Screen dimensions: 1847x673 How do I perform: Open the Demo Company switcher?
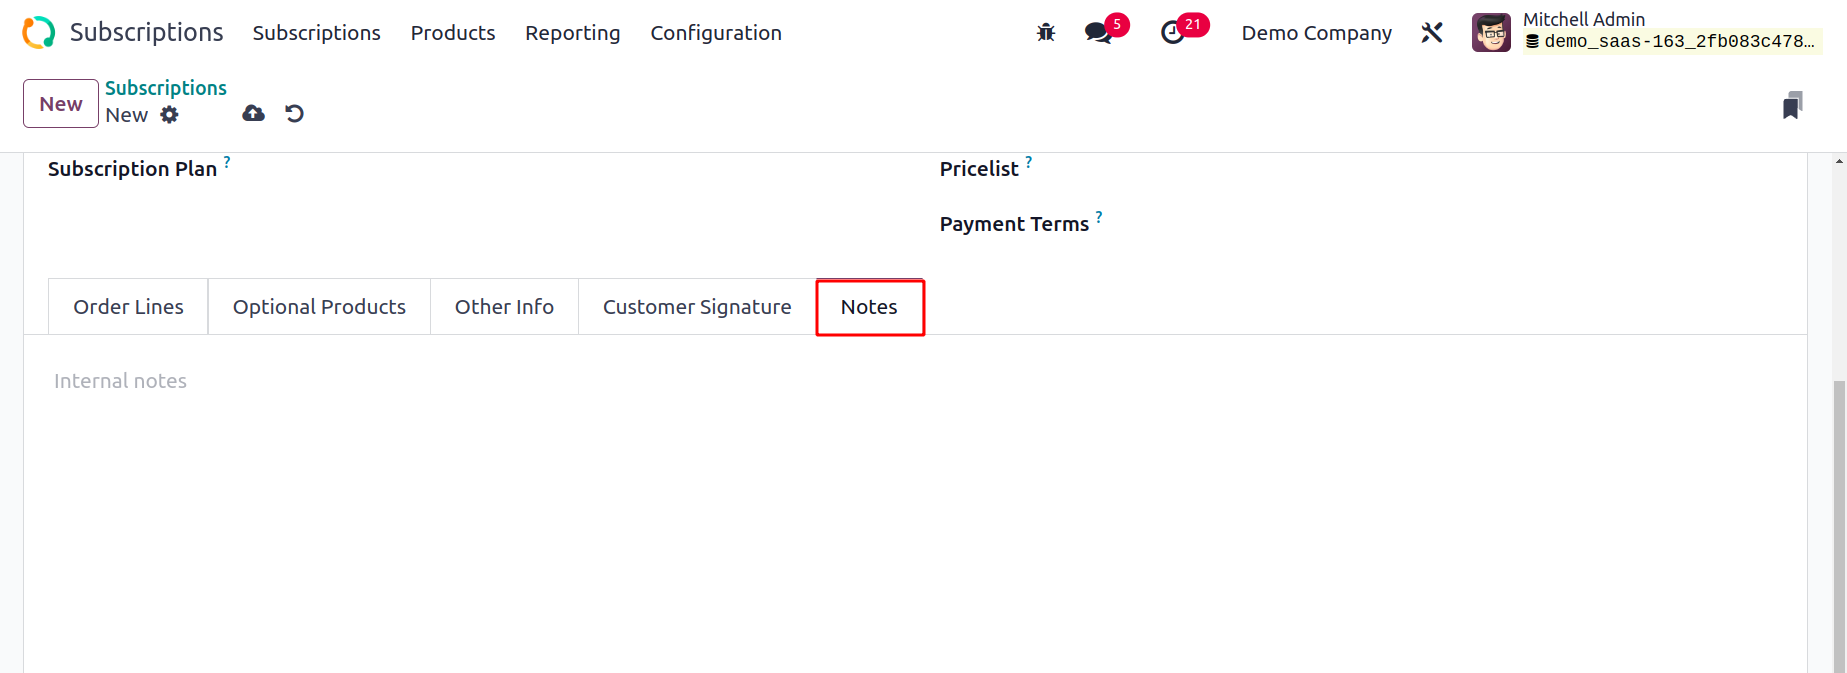[1316, 33]
